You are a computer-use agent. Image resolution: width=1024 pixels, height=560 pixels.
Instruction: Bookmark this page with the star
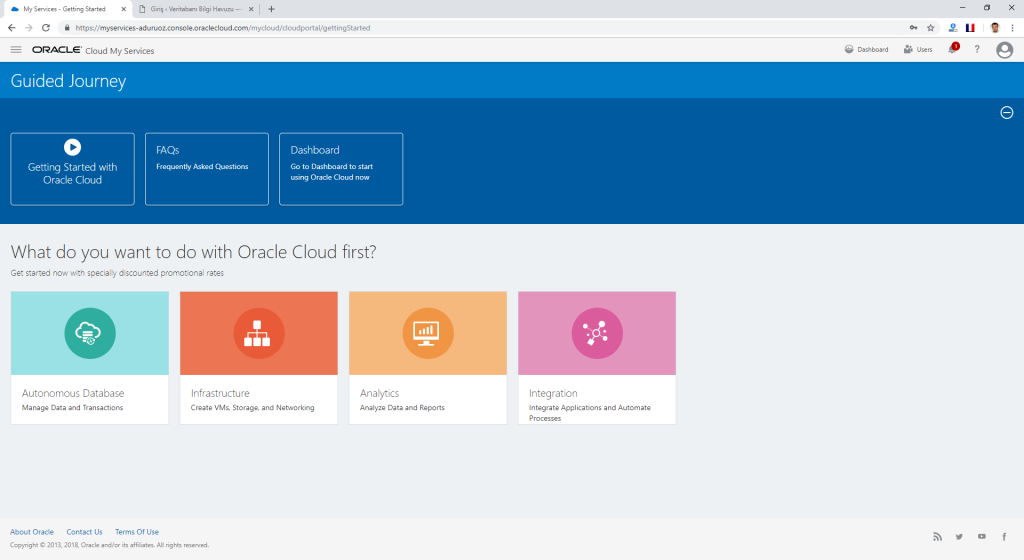[x=931, y=28]
